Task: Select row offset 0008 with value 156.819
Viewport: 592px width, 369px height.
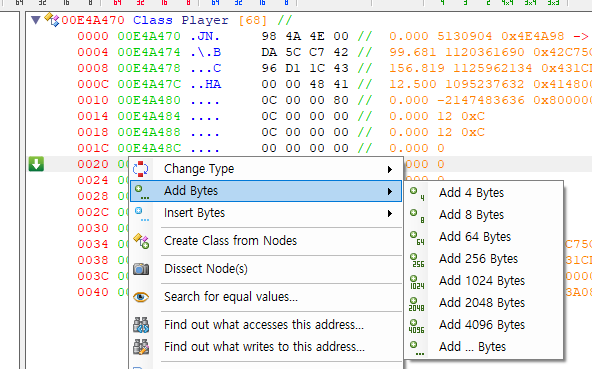Action: tap(93, 68)
